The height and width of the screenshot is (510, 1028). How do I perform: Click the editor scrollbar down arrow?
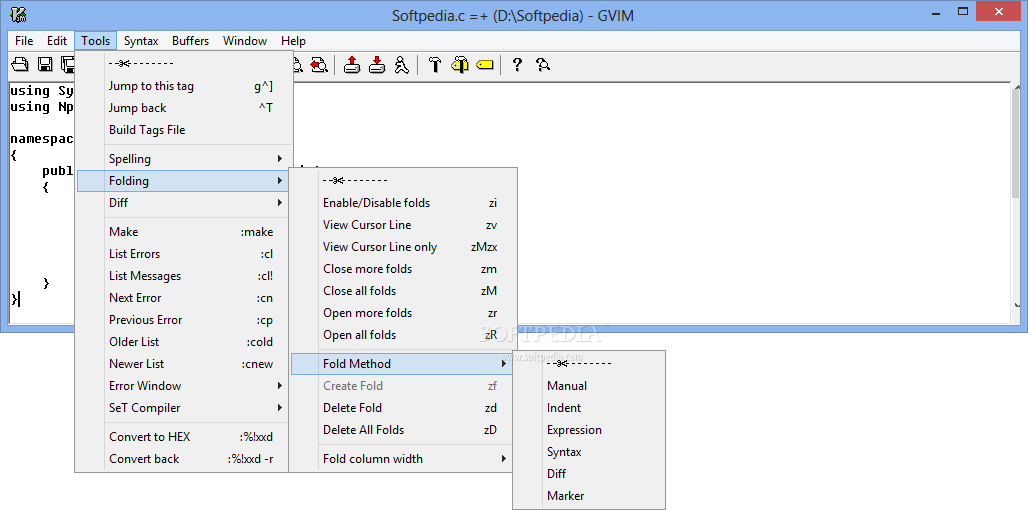click(x=1017, y=305)
